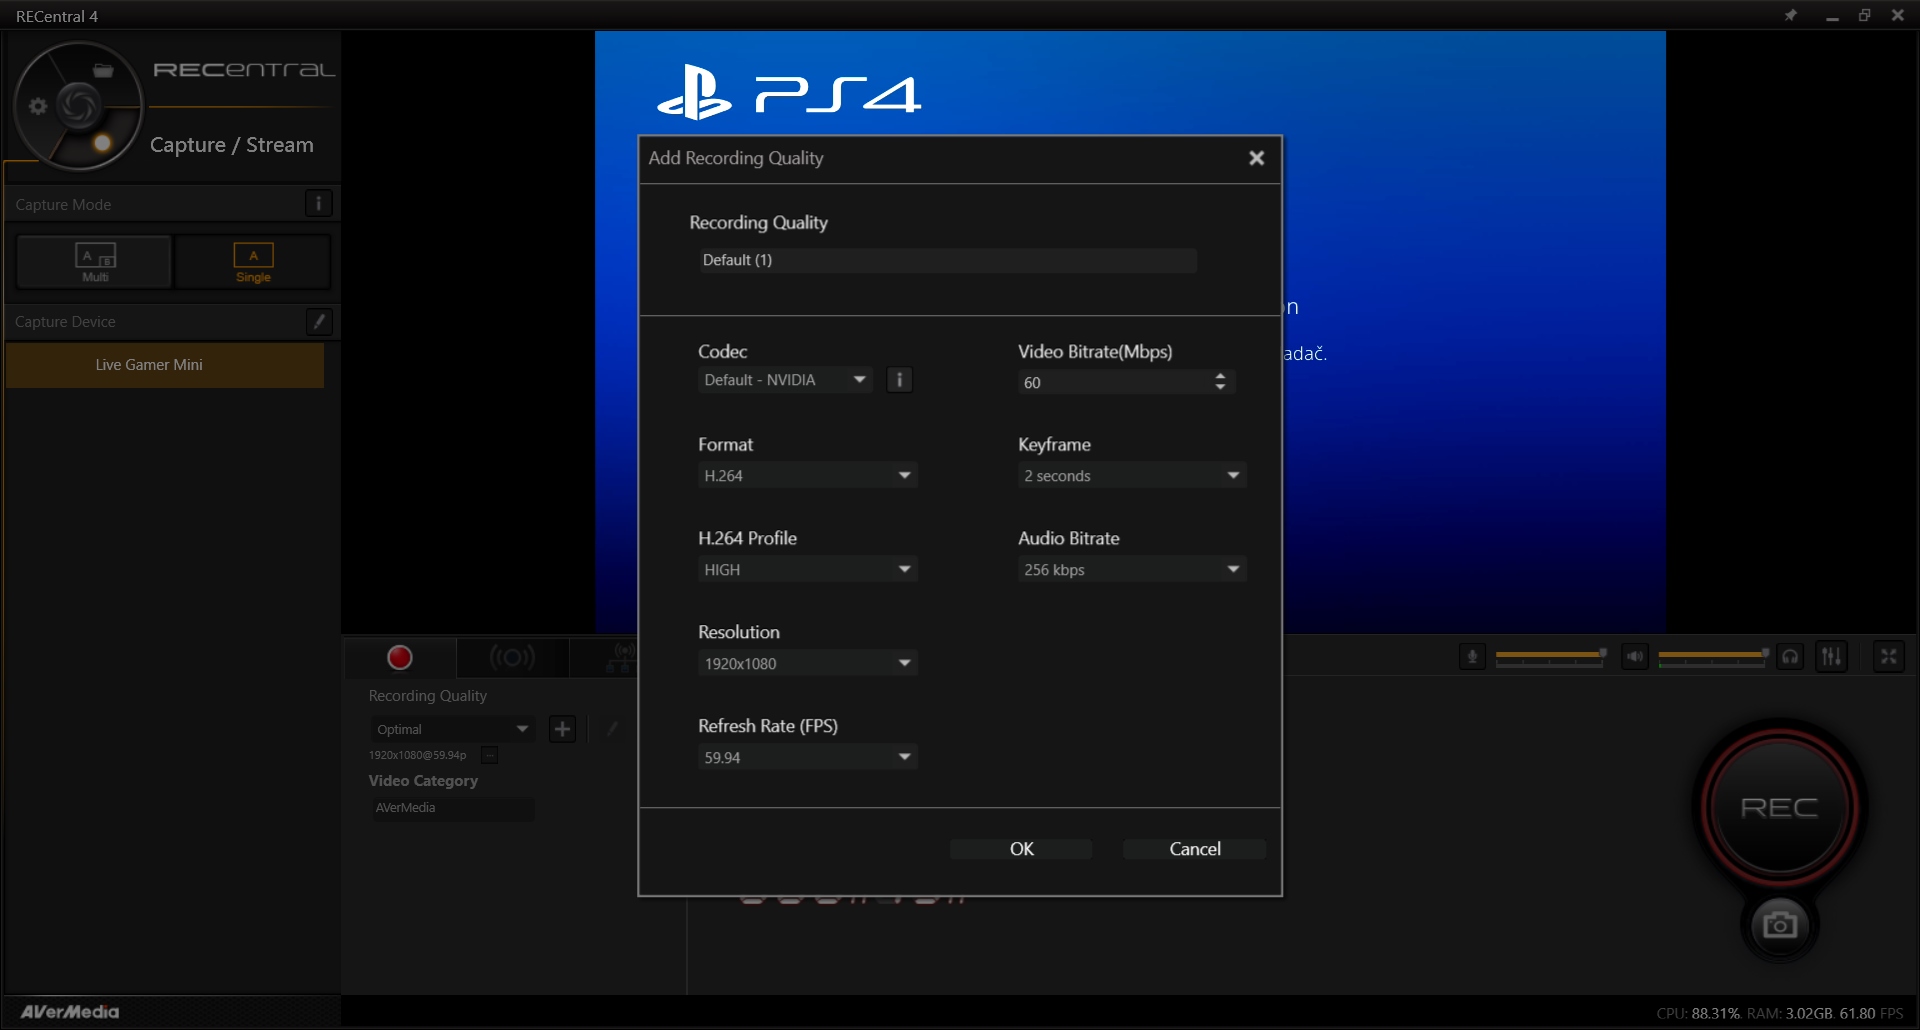The height and width of the screenshot is (1030, 1920).
Task: Confirm with the OK button
Action: click(1021, 849)
